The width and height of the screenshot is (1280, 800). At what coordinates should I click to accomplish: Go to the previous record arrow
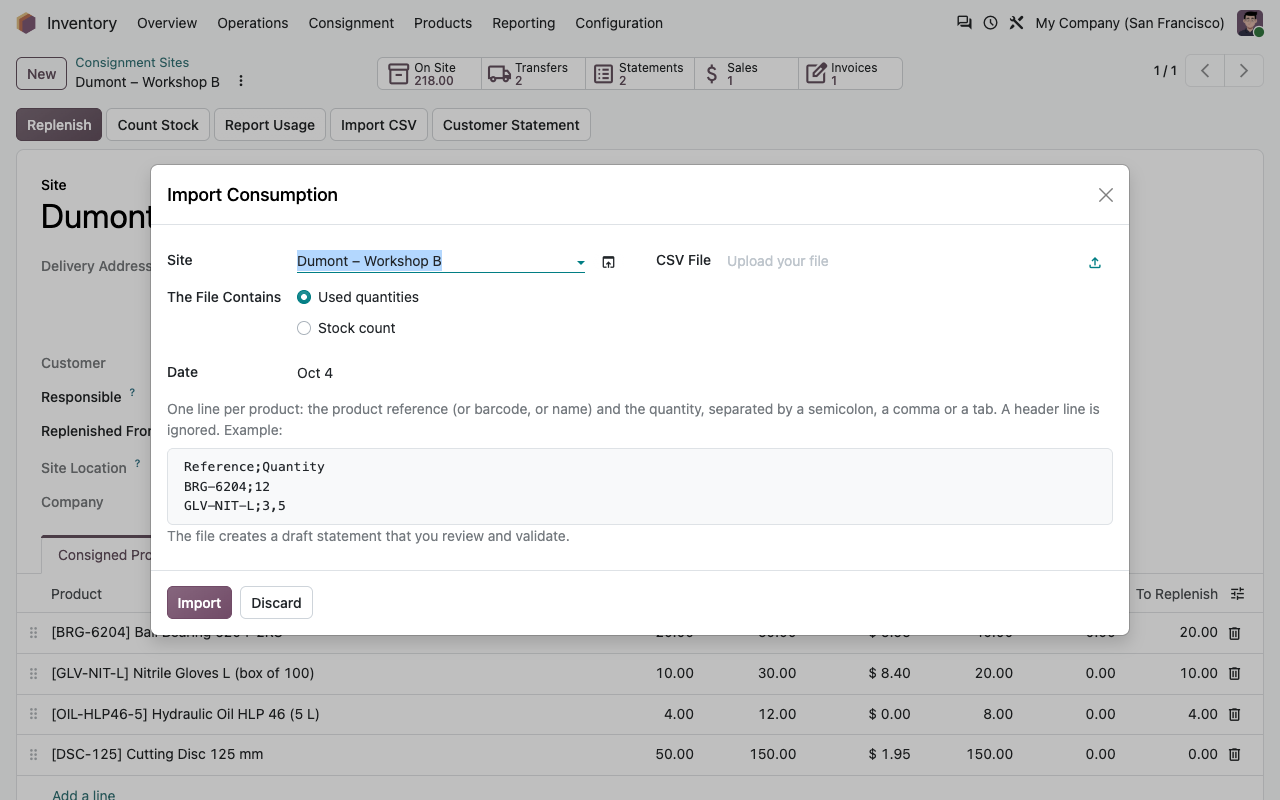(x=1206, y=71)
